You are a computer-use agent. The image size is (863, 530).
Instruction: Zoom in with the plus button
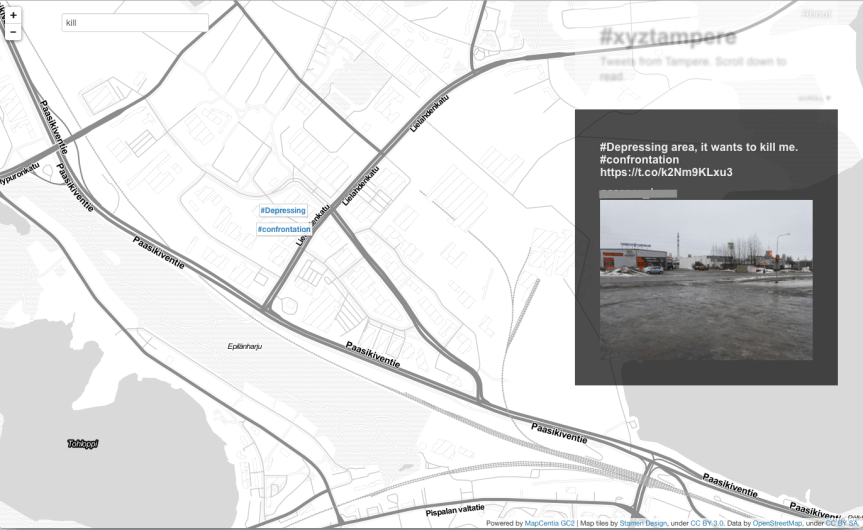(x=13, y=16)
